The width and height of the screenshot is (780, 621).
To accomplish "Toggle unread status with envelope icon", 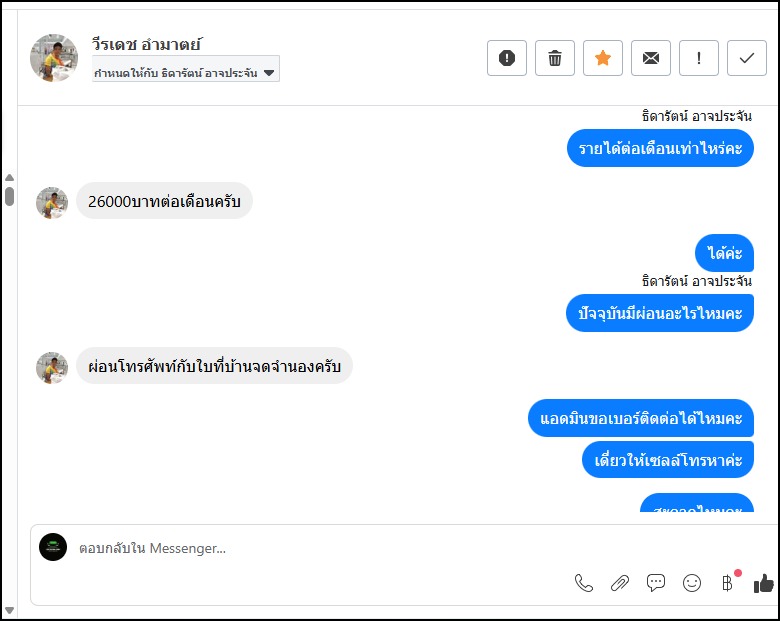I will [651, 58].
